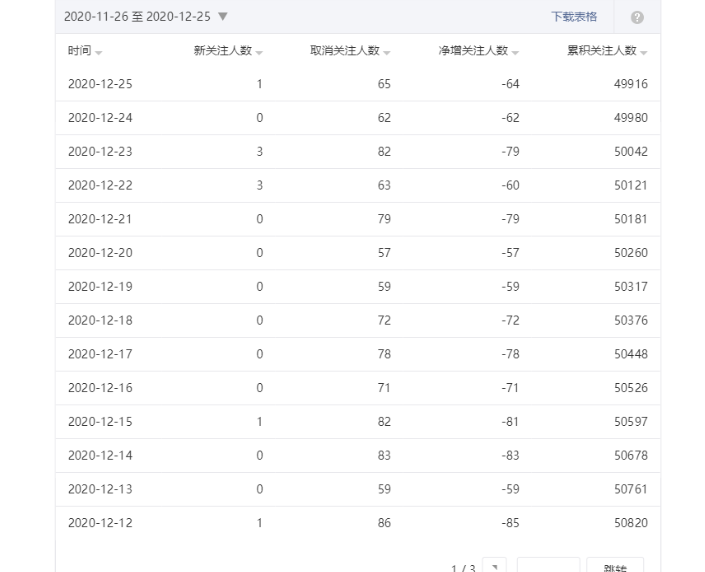Screen dimensions: 705x572
Task: Click unfollow count 63 for 2020-12-22
Action: click(x=384, y=185)
